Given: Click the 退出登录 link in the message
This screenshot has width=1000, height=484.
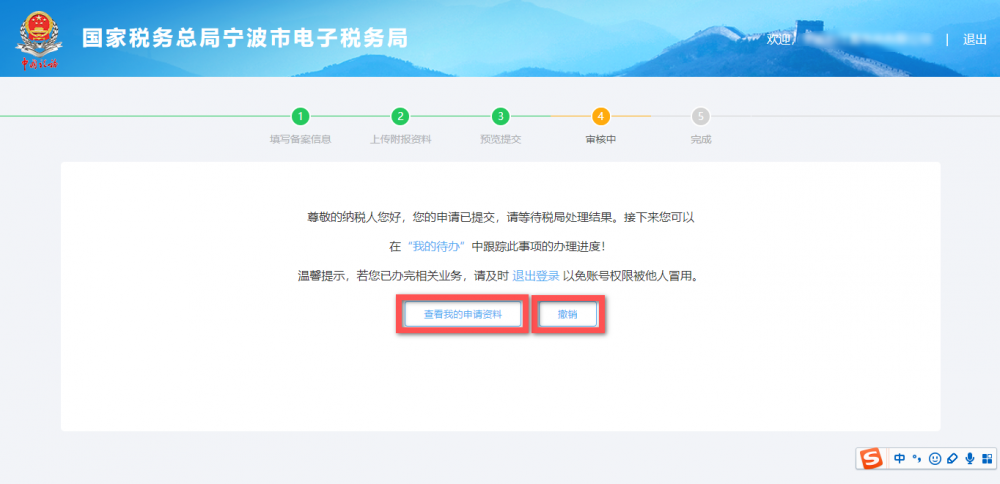Looking at the screenshot, I should click(536, 276).
